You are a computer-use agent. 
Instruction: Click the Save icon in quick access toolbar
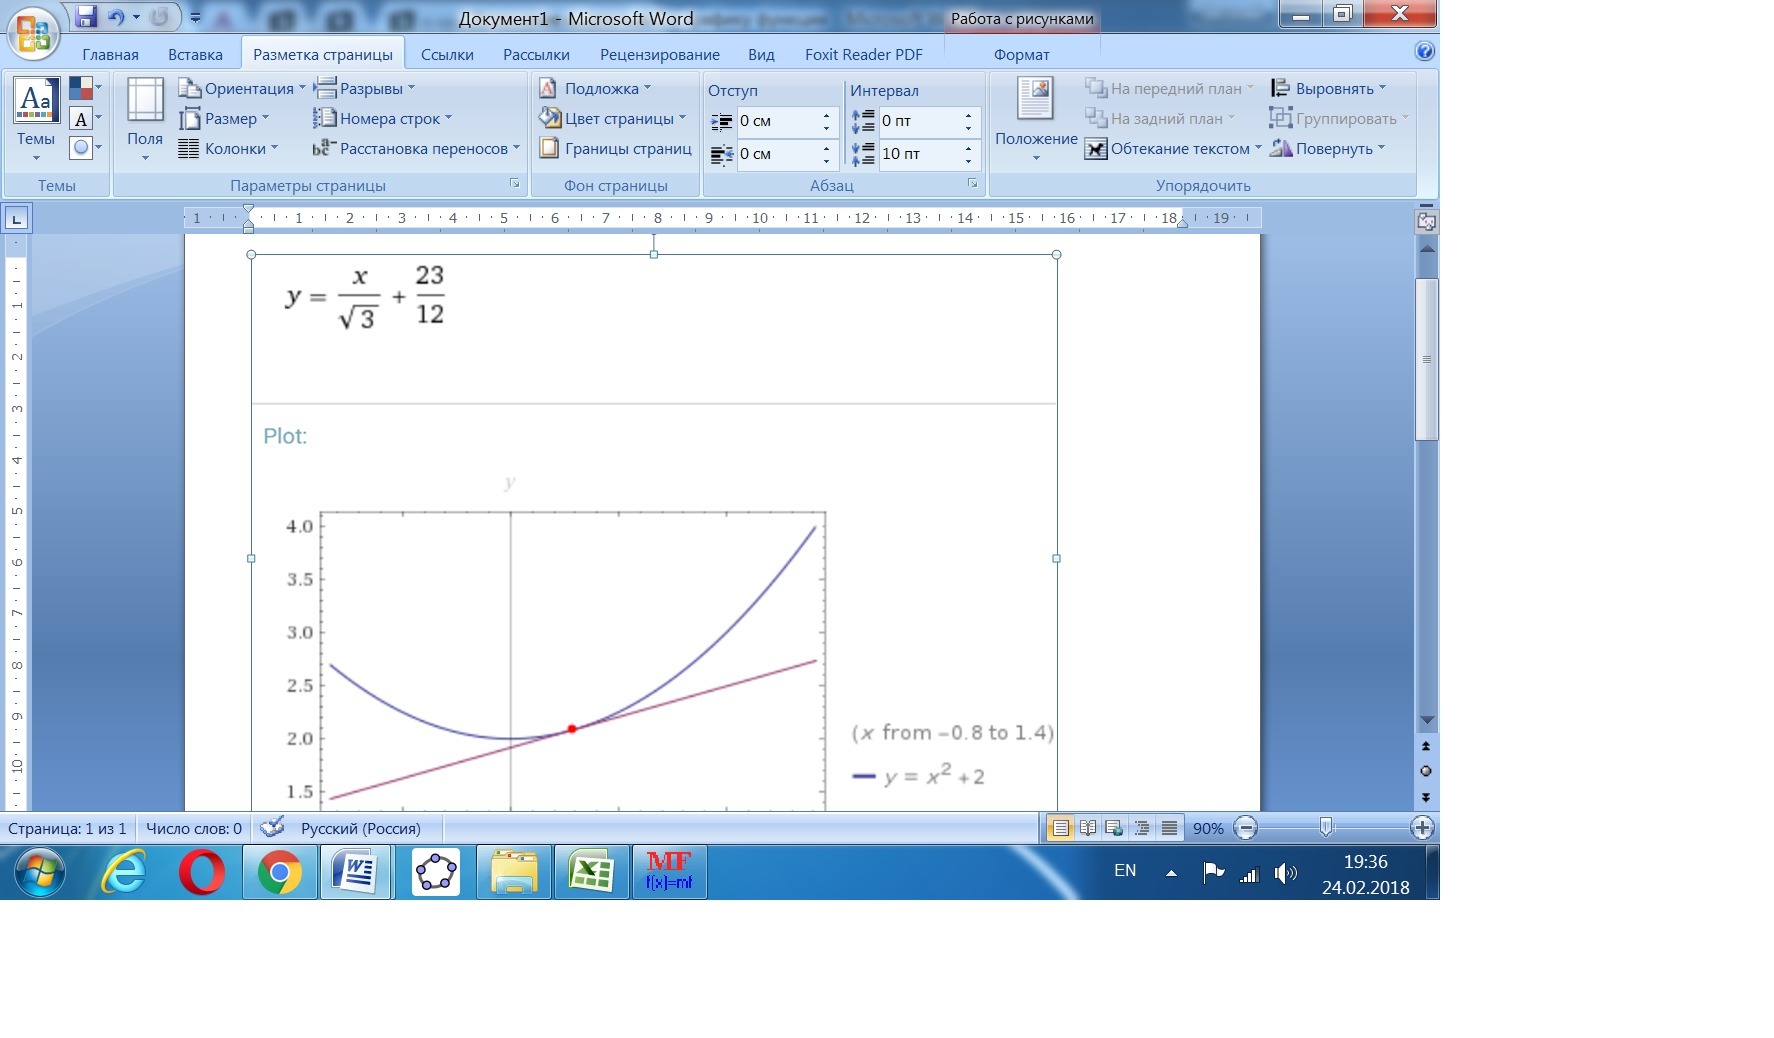pyautogui.click(x=86, y=17)
